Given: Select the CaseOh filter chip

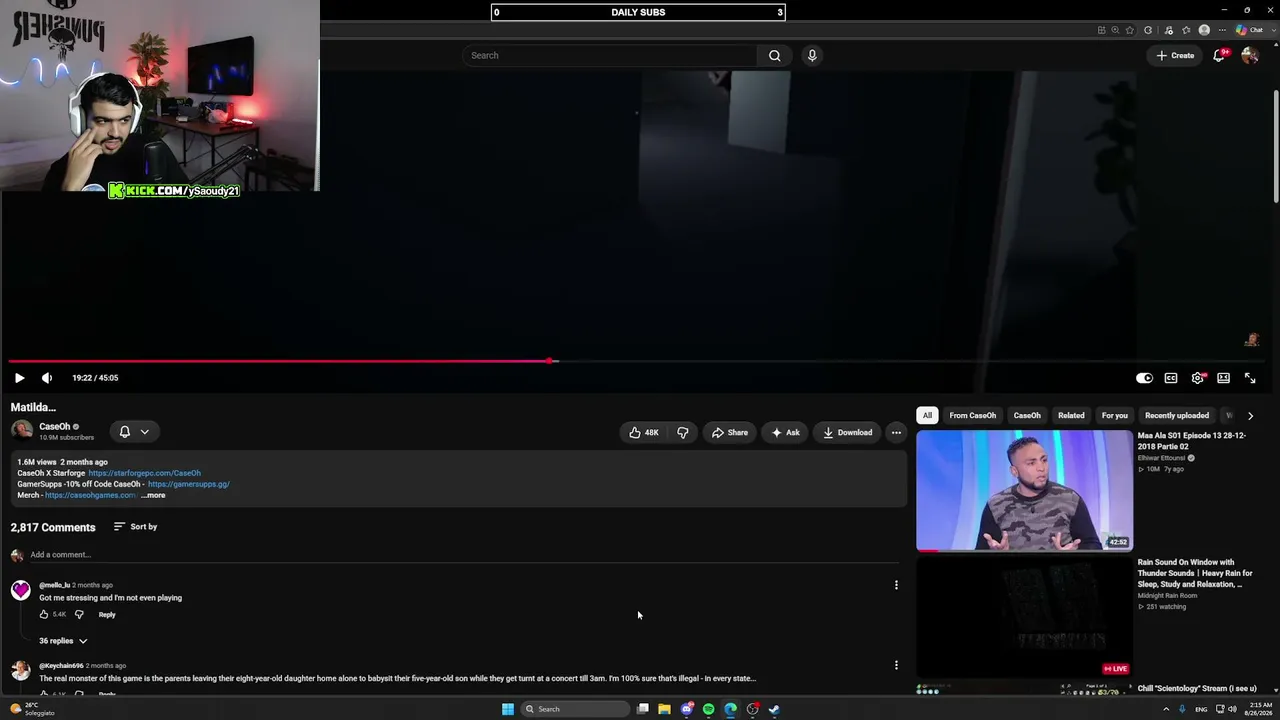Looking at the screenshot, I should coord(1027,415).
